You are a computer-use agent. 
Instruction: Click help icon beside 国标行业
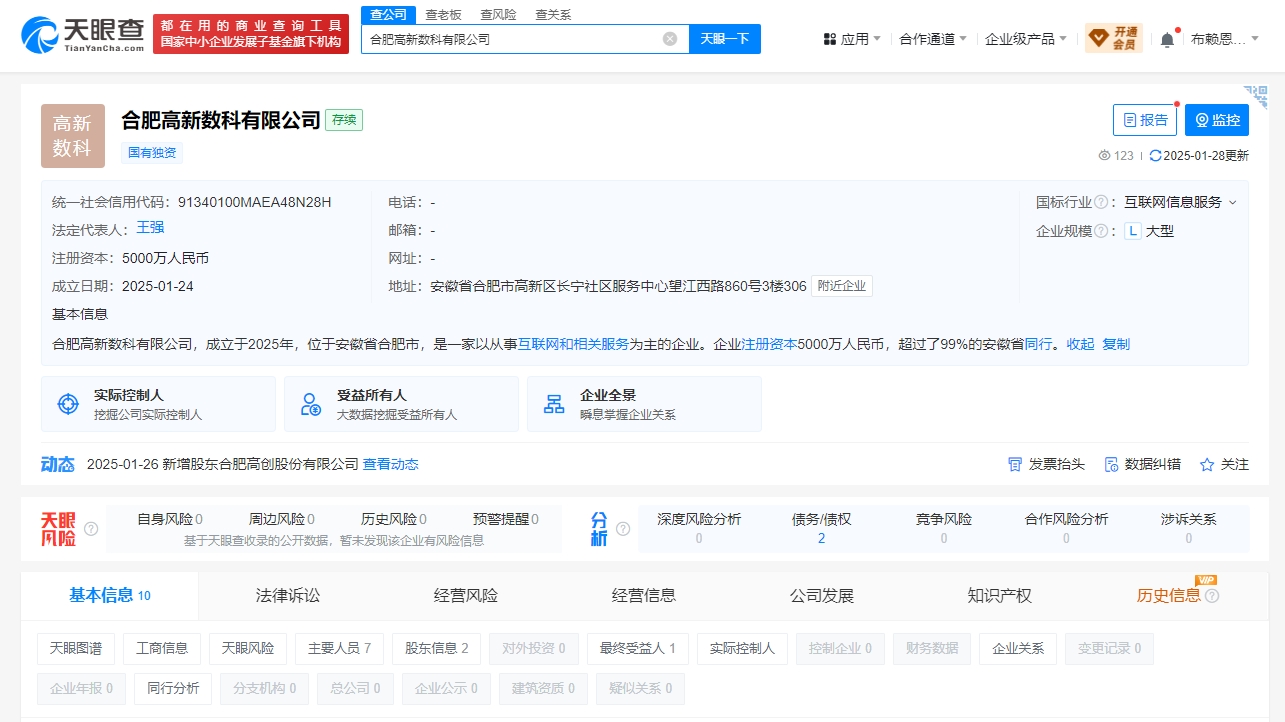[x=1101, y=202]
